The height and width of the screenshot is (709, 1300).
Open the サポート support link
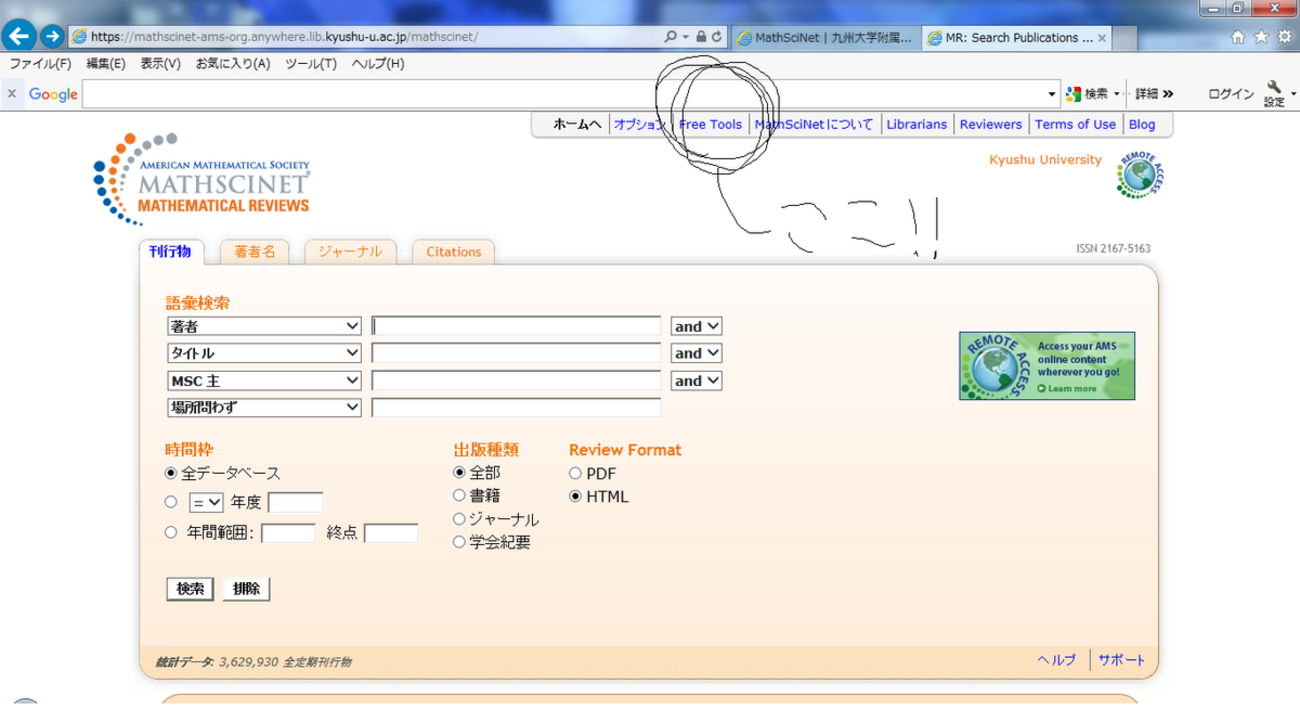click(1122, 660)
